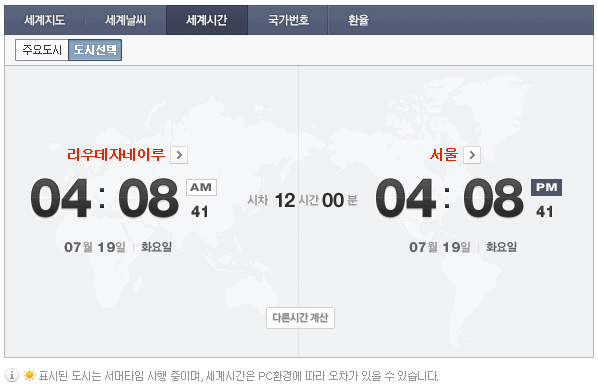Viewport: 598px width, 387px height.
Task: Click the 시차 12시간 00분 display
Action: tap(302, 200)
